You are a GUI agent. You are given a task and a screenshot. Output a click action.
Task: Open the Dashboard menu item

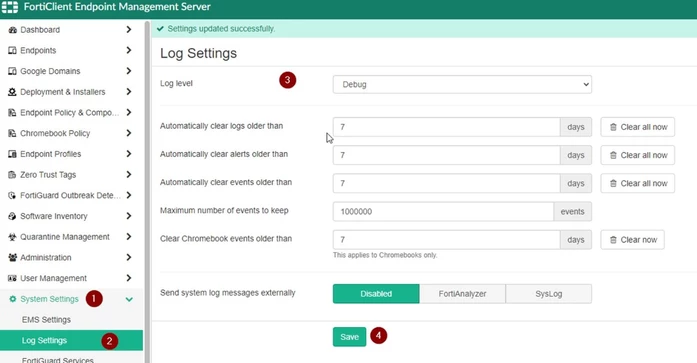point(71,30)
